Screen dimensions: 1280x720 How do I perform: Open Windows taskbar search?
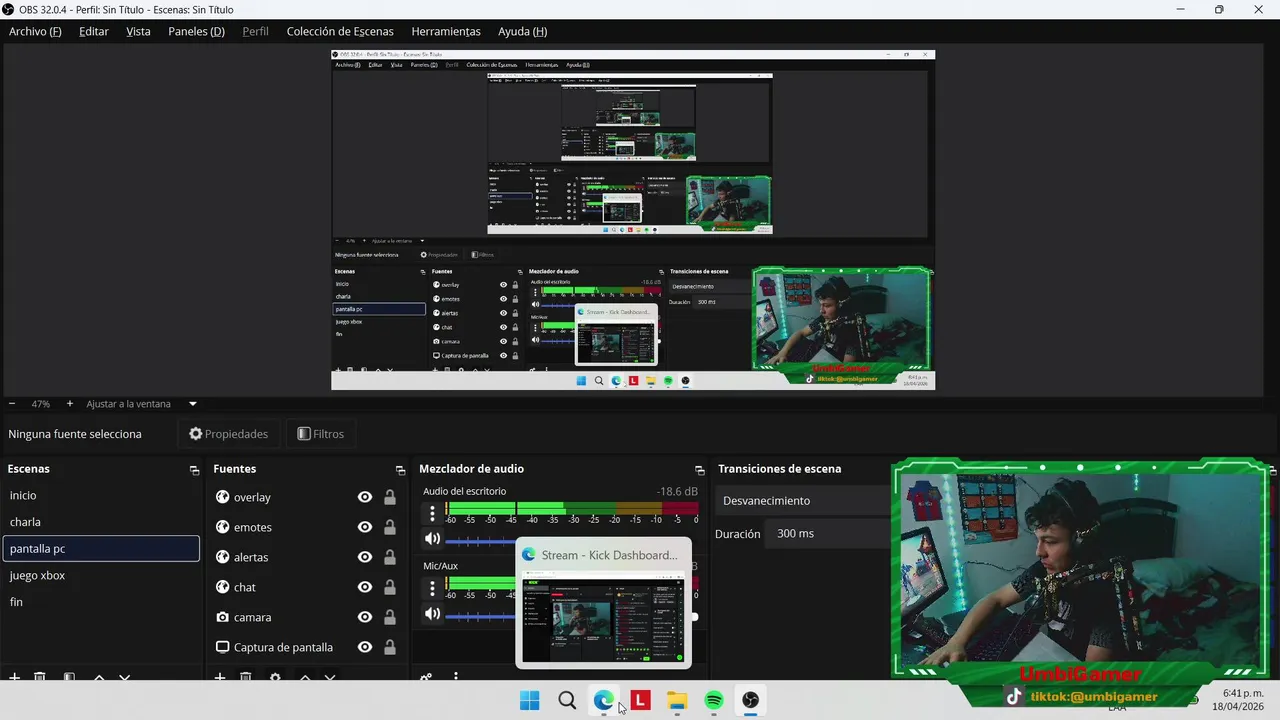coord(567,700)
